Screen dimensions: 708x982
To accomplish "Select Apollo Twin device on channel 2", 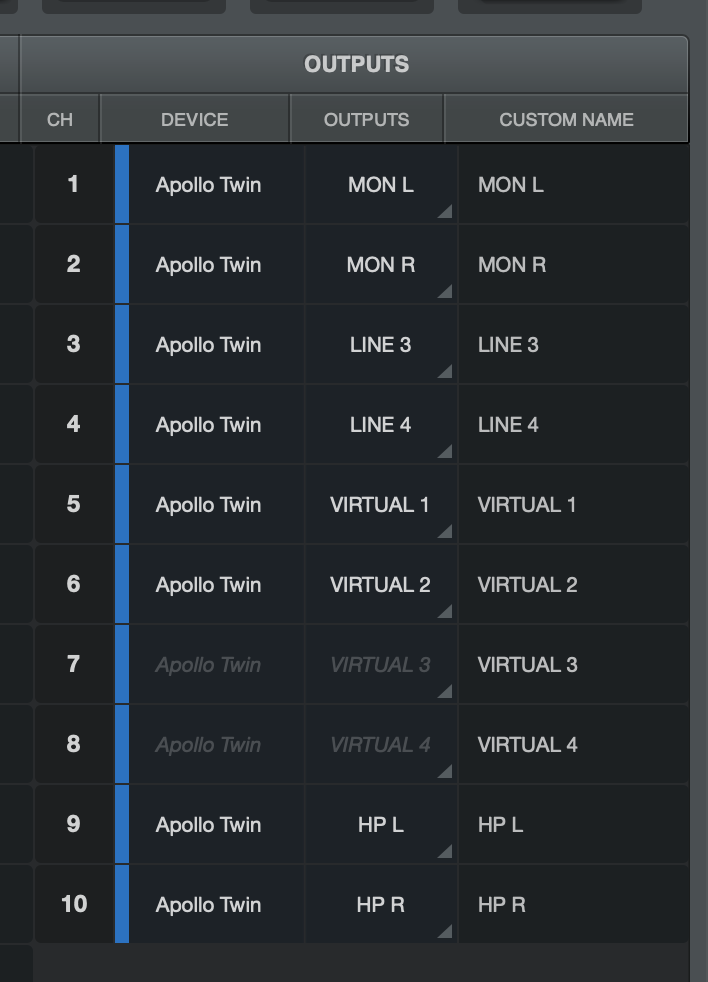I will 209,265.
